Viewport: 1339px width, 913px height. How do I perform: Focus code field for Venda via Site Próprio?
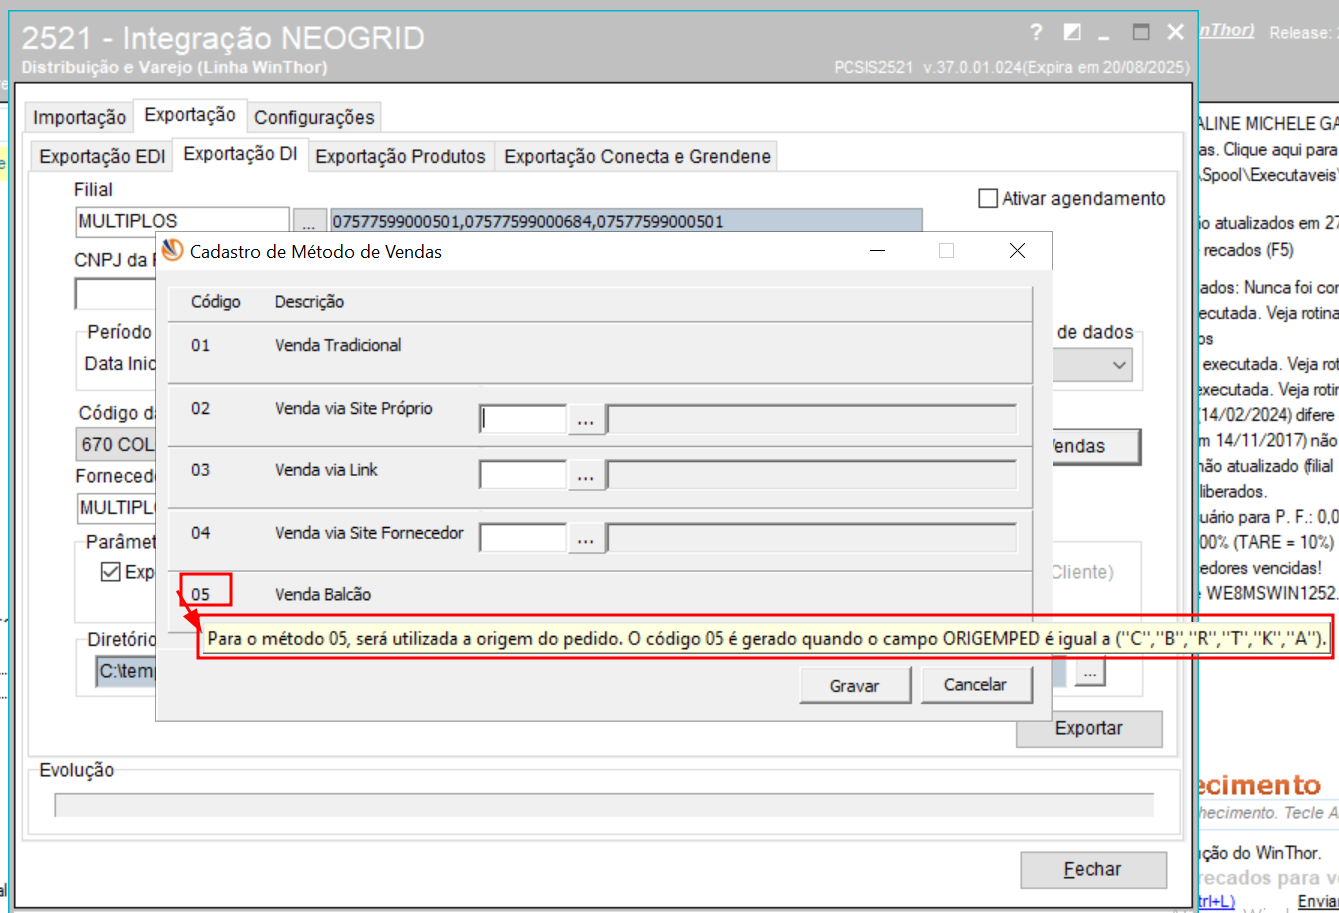[x=523, y=420]
